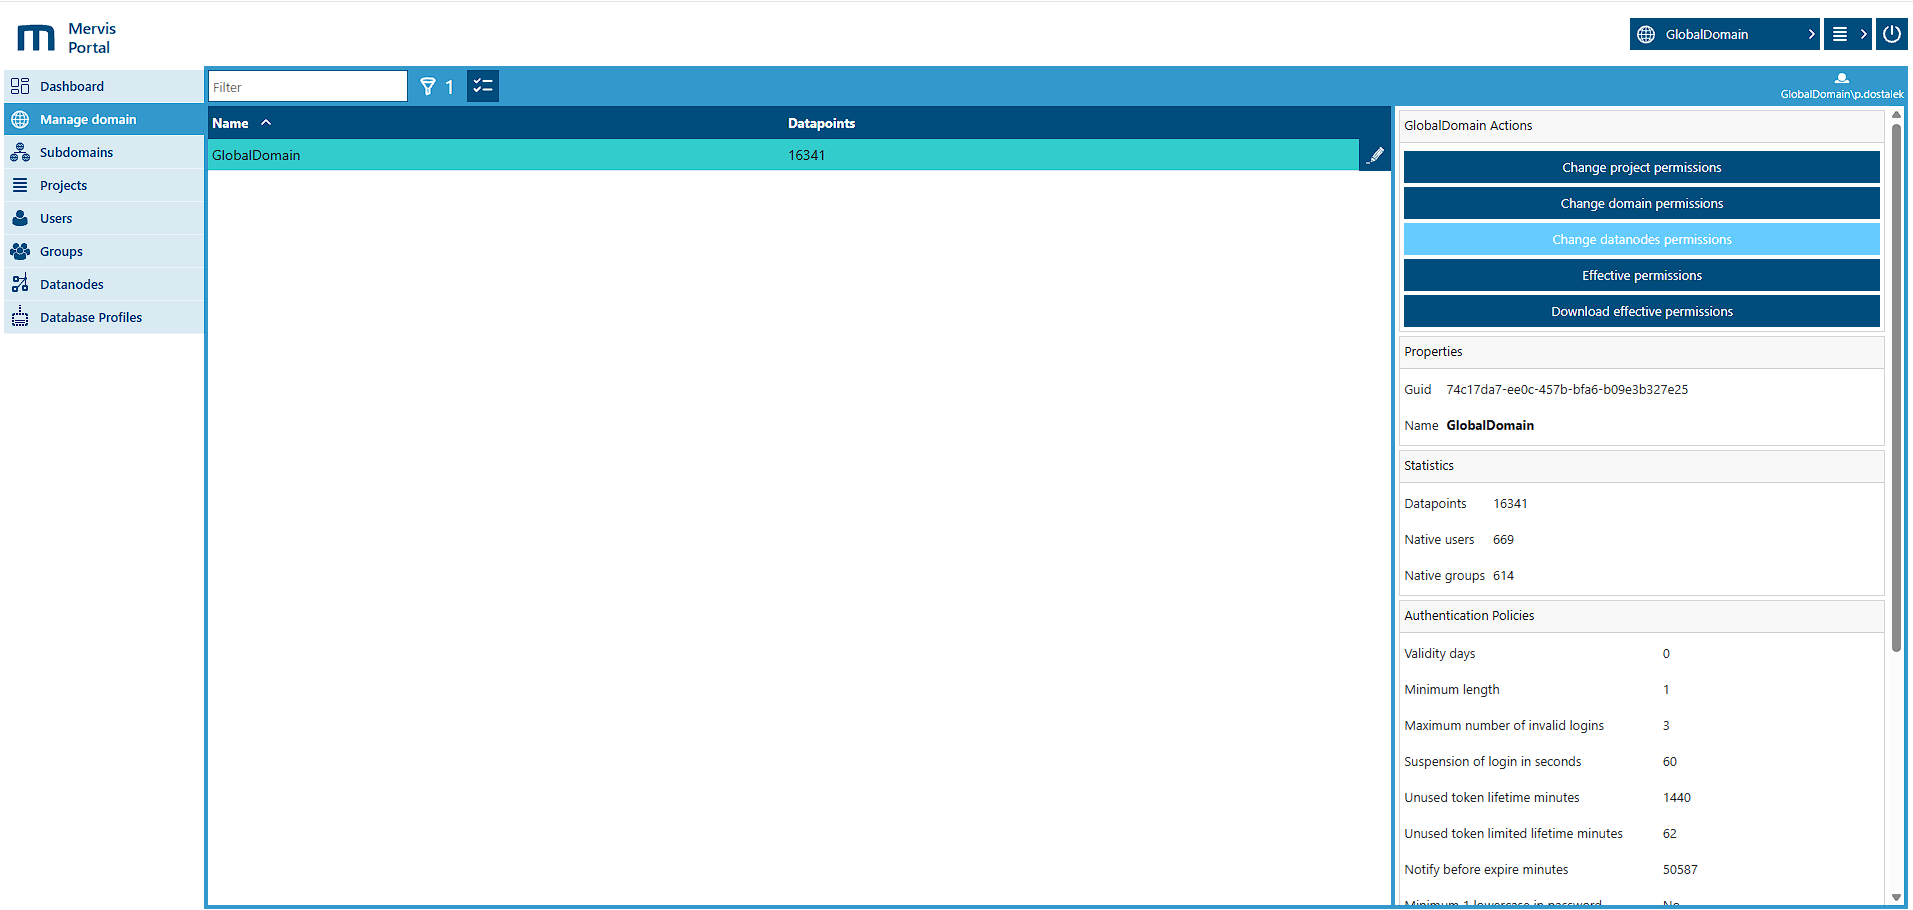This screenshot has height=910, width=1913.
Task: Click the Suspension of login in seconds label
Action: [1492, 761]
